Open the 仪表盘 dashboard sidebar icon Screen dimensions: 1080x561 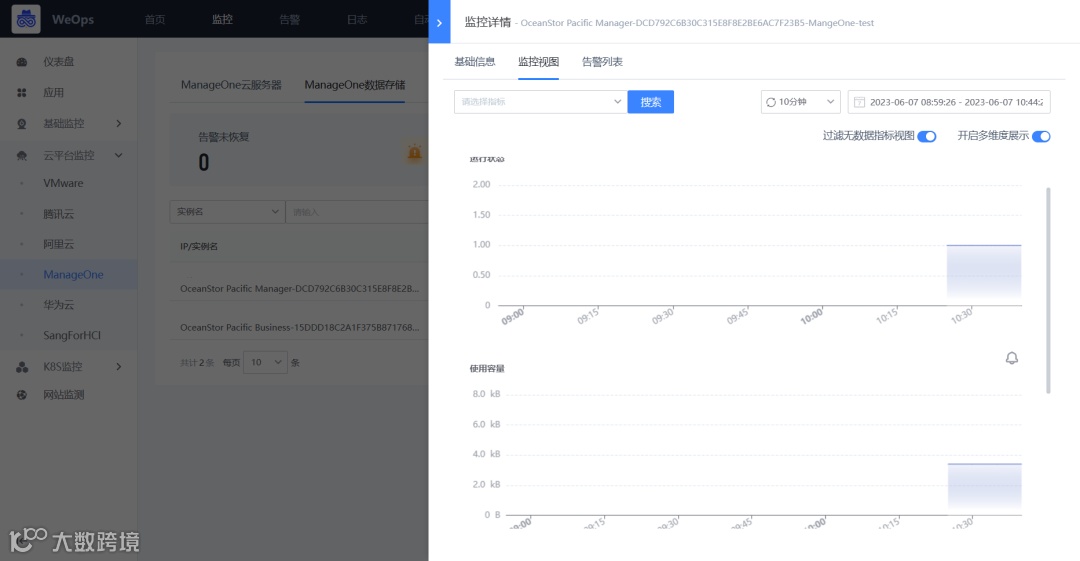[x=22, y=62]
